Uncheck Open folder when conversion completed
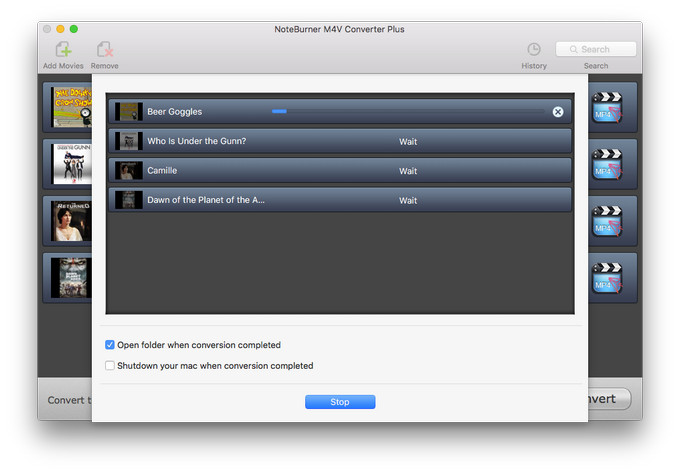 click(x=110, y=345)
